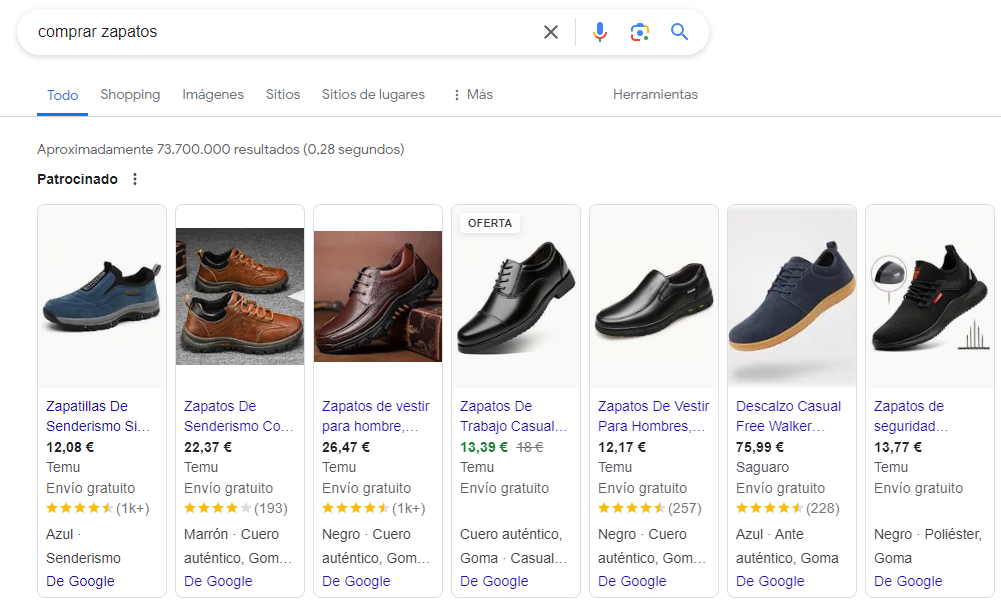Click the blue magnifying glass search icon
The height and width of the screenshot is (604, 1001).
coord(680,32)
